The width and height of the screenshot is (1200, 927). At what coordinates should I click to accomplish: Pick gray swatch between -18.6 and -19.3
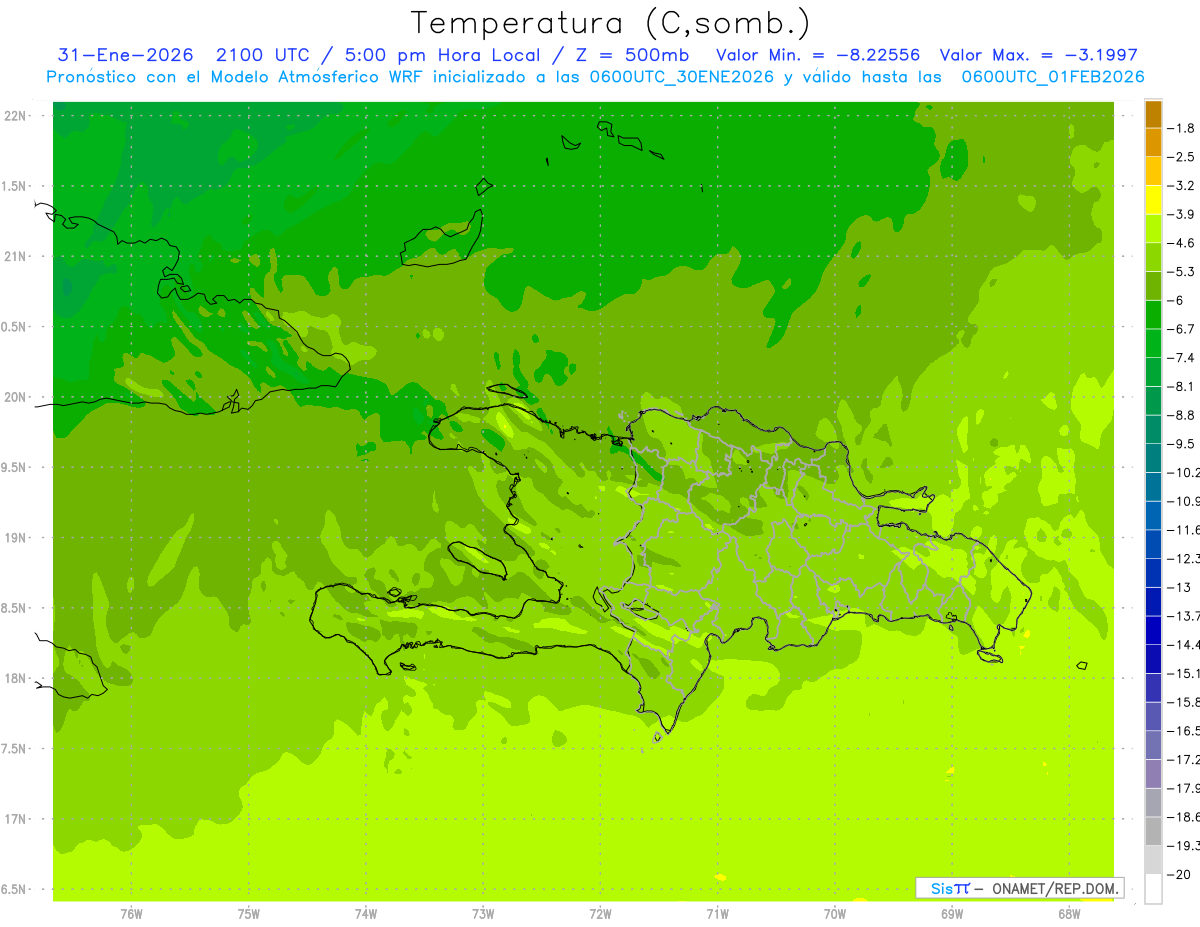[x=1153, y=831]
